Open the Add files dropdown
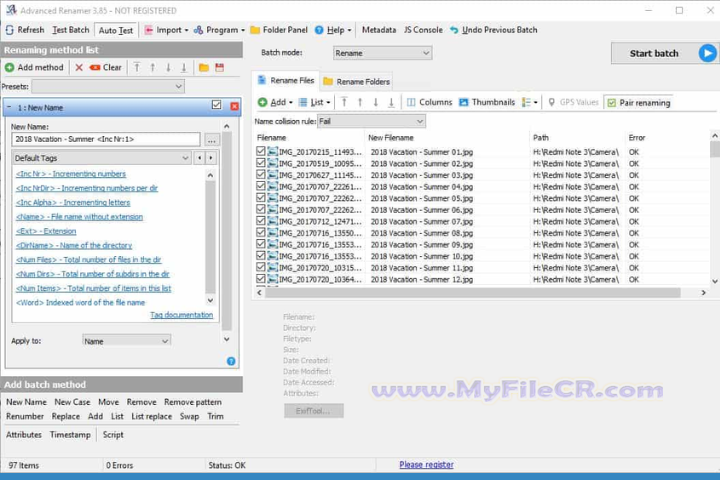This screenshot has width=720, height=480. [x=275, y=102]
